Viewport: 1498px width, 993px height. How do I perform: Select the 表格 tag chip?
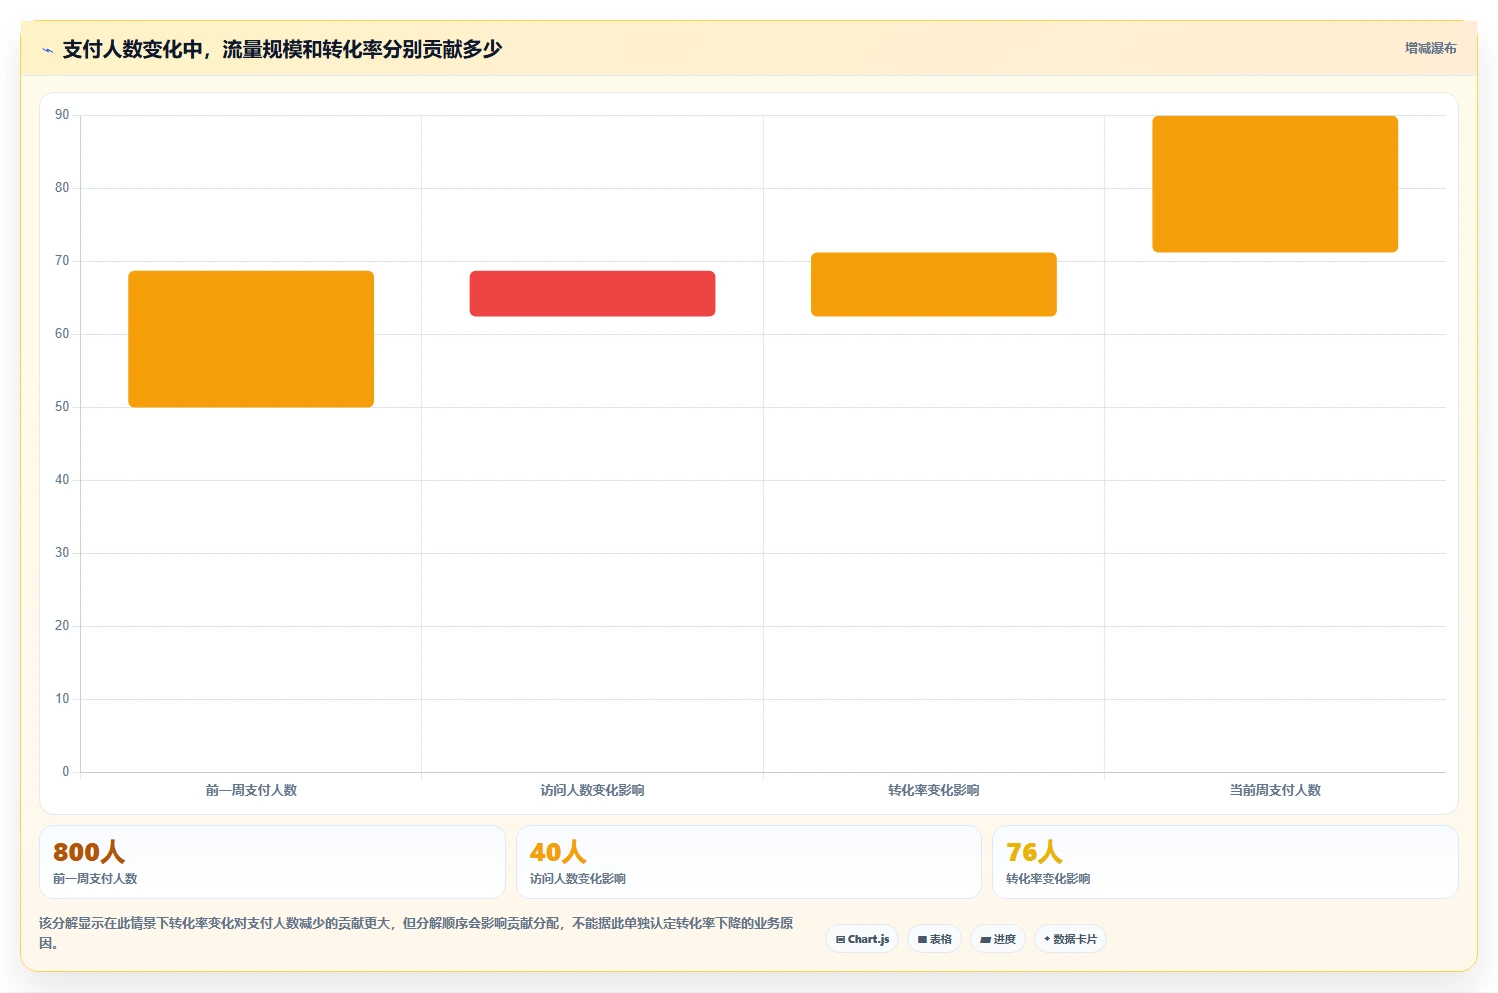point(934,939)
